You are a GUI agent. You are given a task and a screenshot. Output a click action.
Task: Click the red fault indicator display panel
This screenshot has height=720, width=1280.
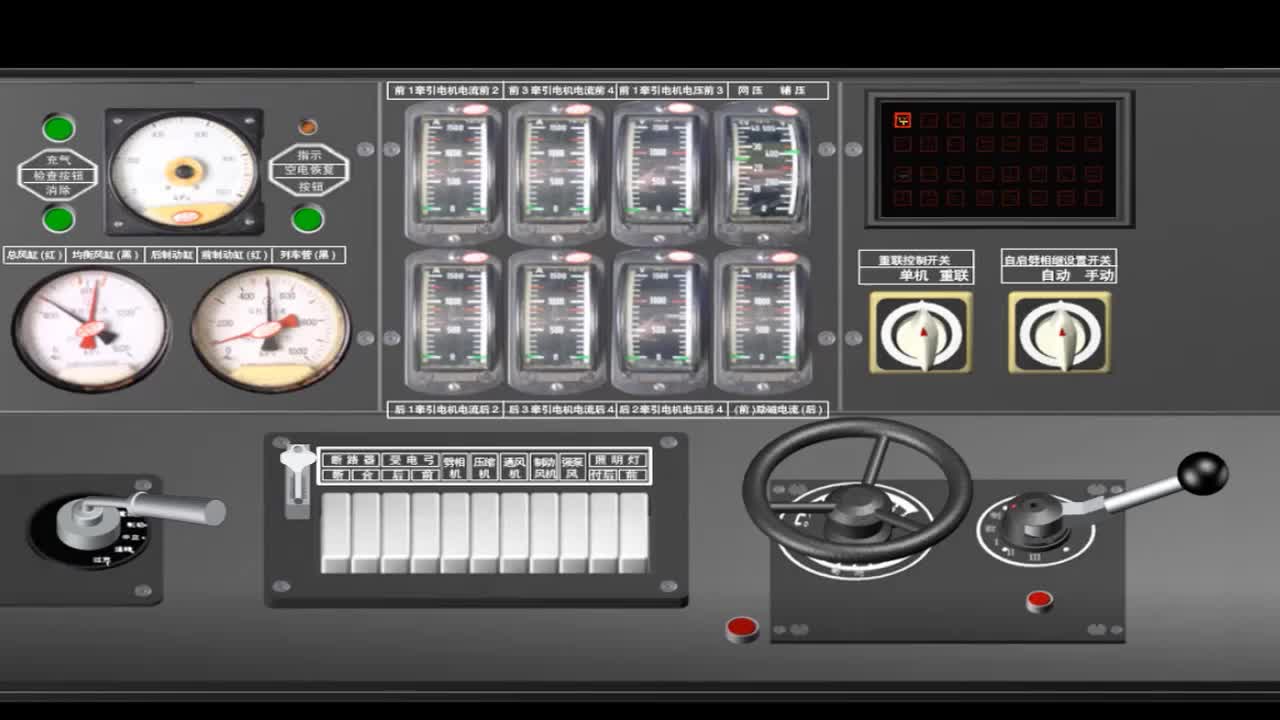(1000, 159)
